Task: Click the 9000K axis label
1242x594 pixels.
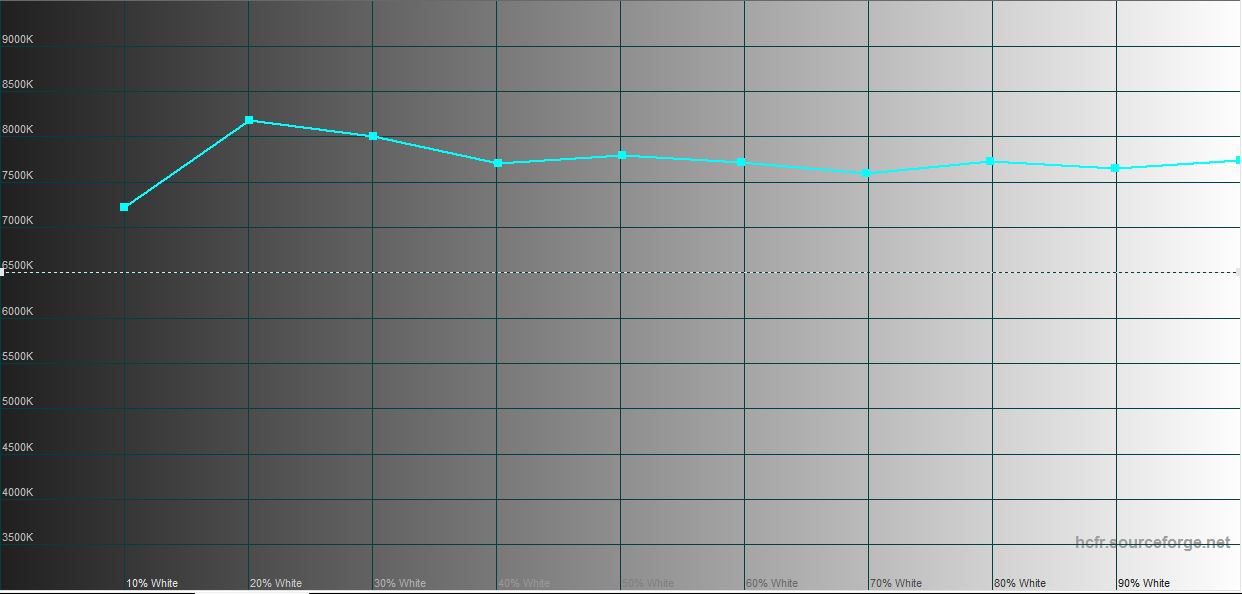Action: point(17,40)
